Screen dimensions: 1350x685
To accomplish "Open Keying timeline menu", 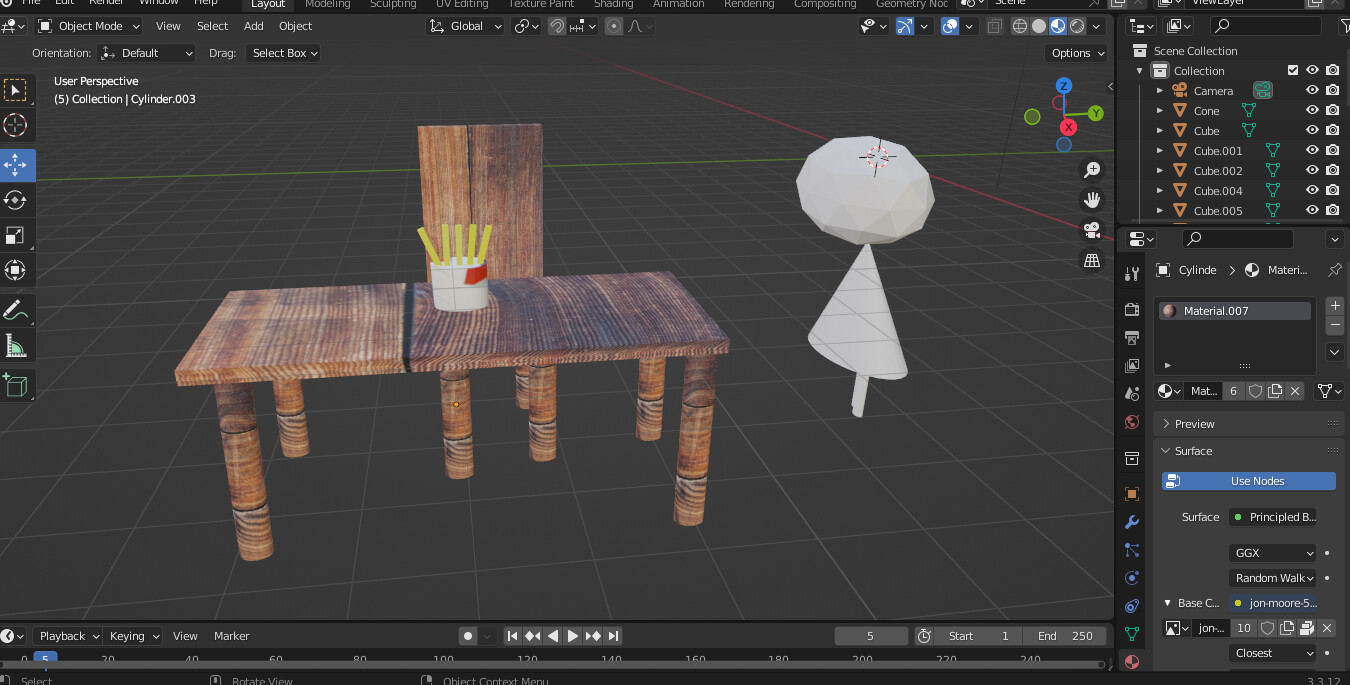I will (x=133, y=636).
